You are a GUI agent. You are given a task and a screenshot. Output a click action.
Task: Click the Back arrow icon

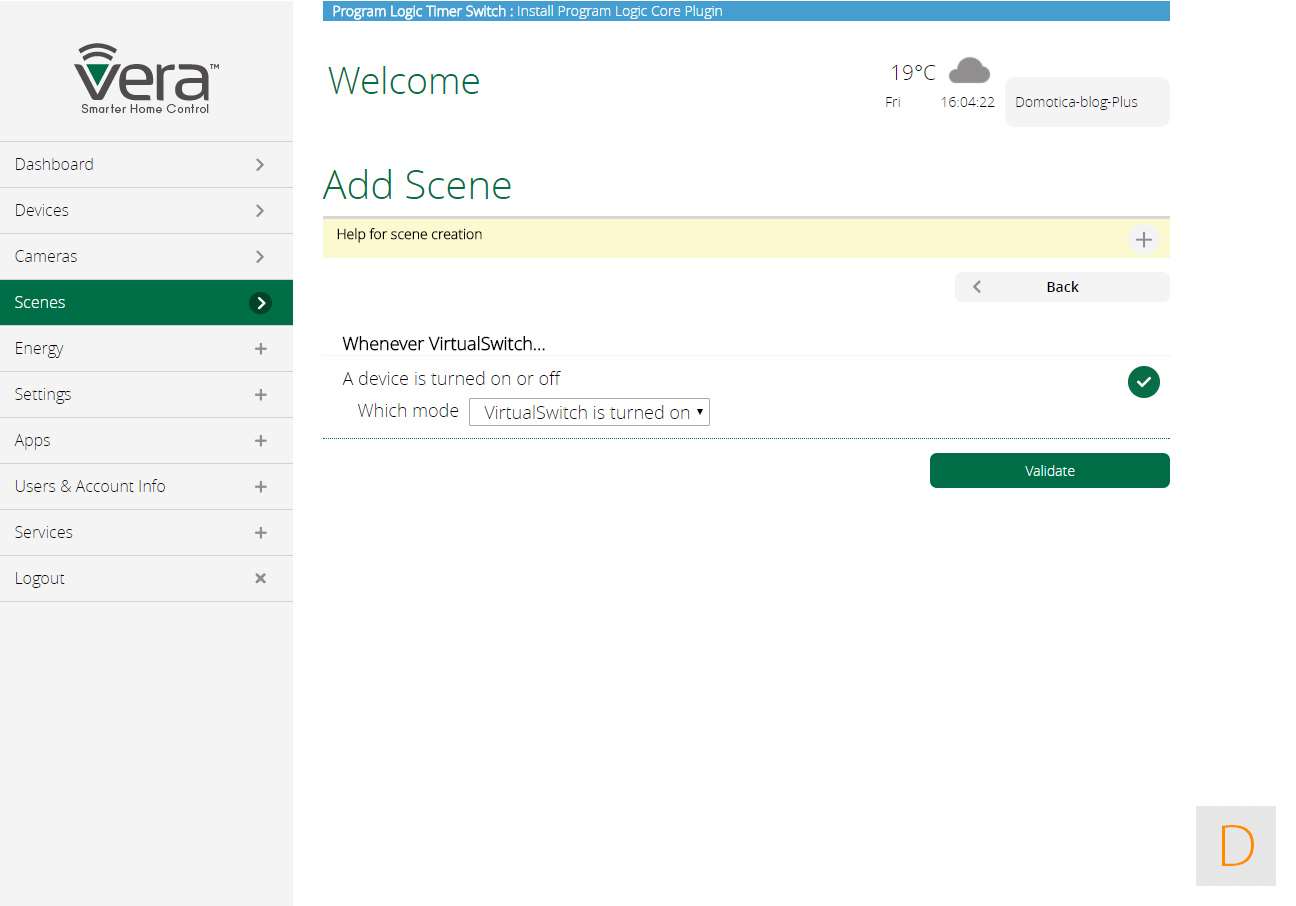(977, 287)
